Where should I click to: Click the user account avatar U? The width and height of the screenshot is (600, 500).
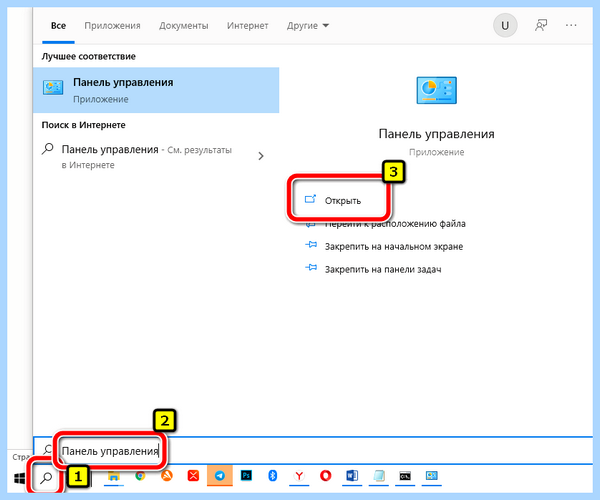(505, 25)
